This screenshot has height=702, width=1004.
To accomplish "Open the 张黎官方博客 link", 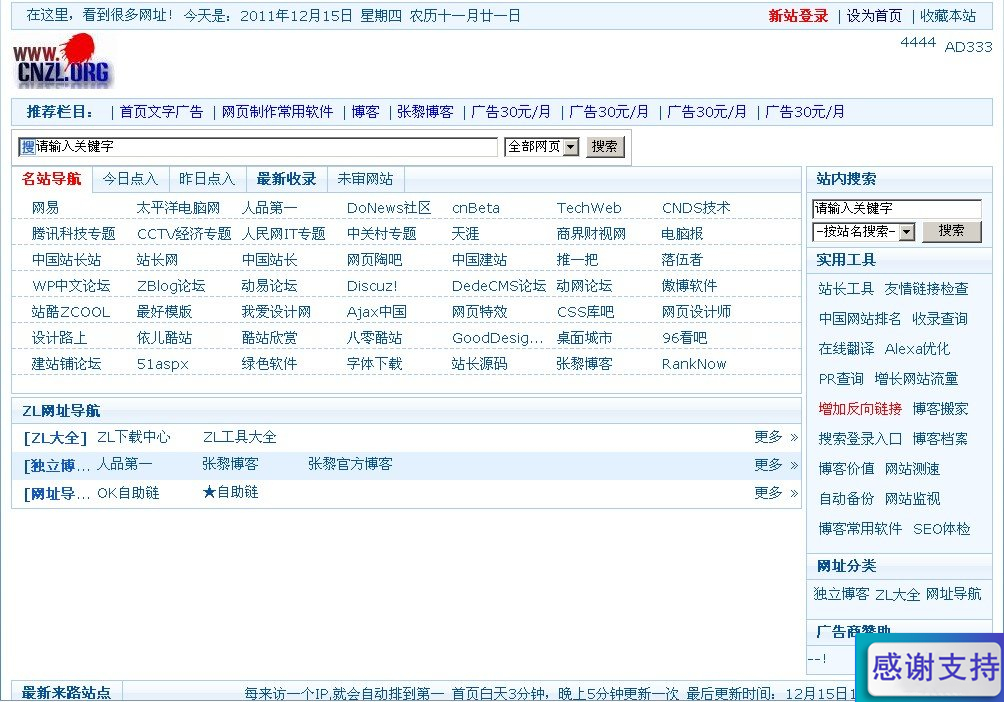I will (350, 464).
